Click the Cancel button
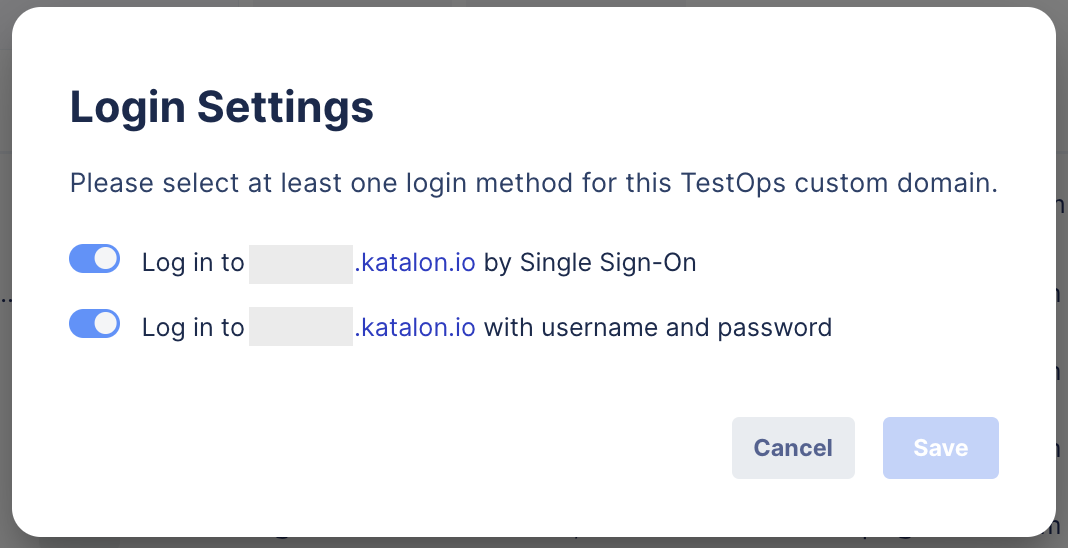Viewport: 1068px width, 548px height. [x=793, y=448]
